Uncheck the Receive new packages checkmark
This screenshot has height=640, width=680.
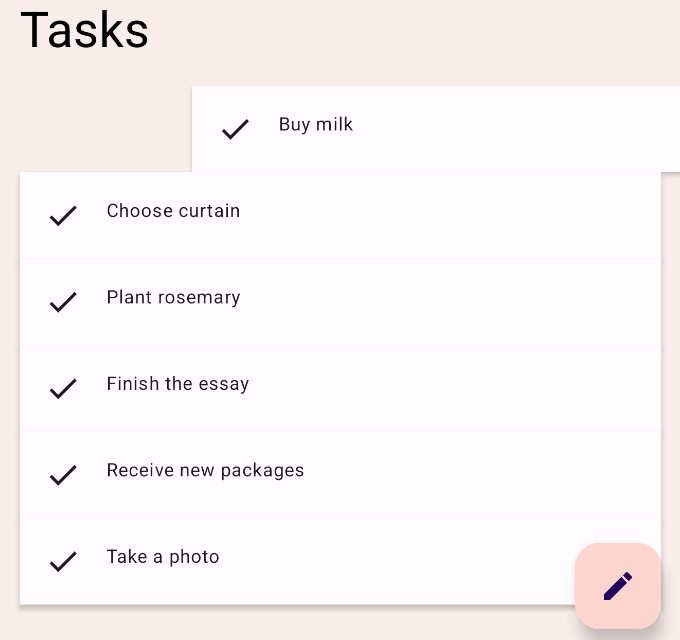click(x=63, y=474)
